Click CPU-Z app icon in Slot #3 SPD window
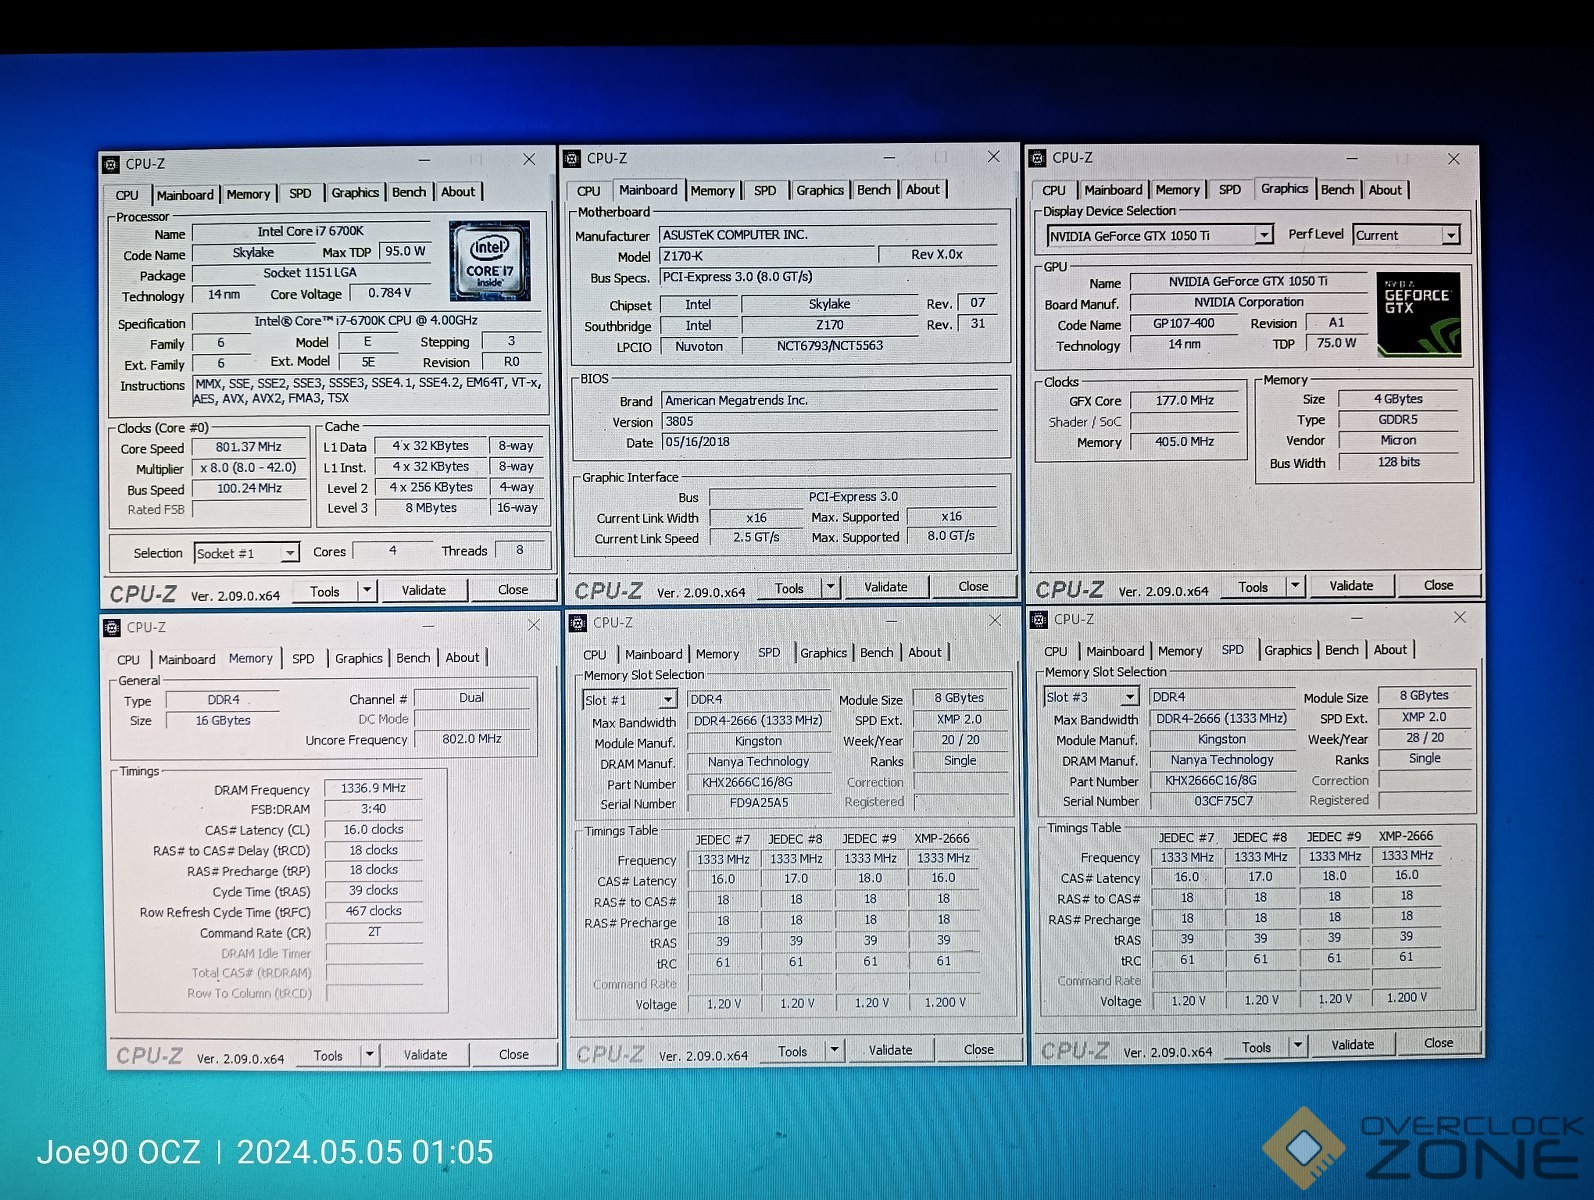Image resolution: width=1594 pixels, height=1200 pixels. 1038,619
